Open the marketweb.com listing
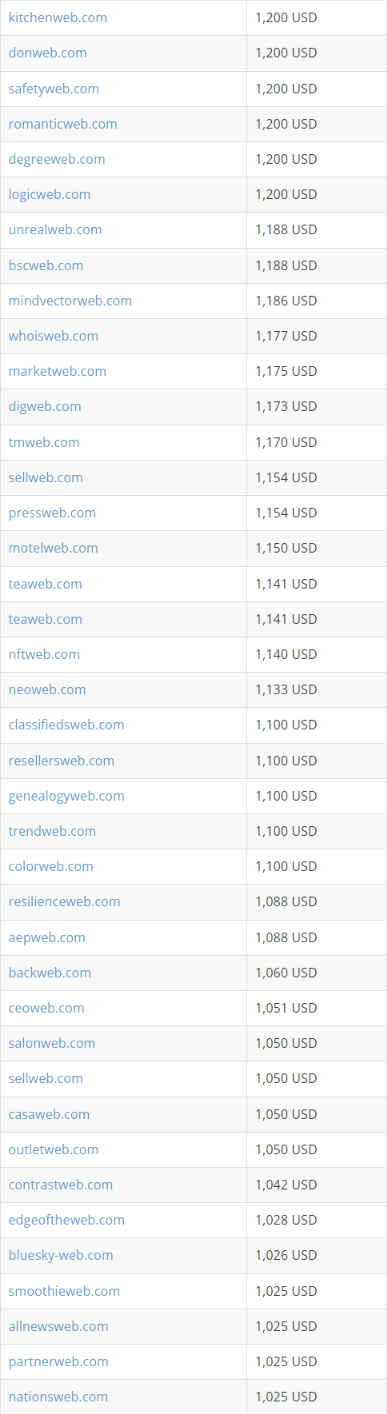Screen dimensions: 387x1414 pyautogui.click(x=57, y=371)
